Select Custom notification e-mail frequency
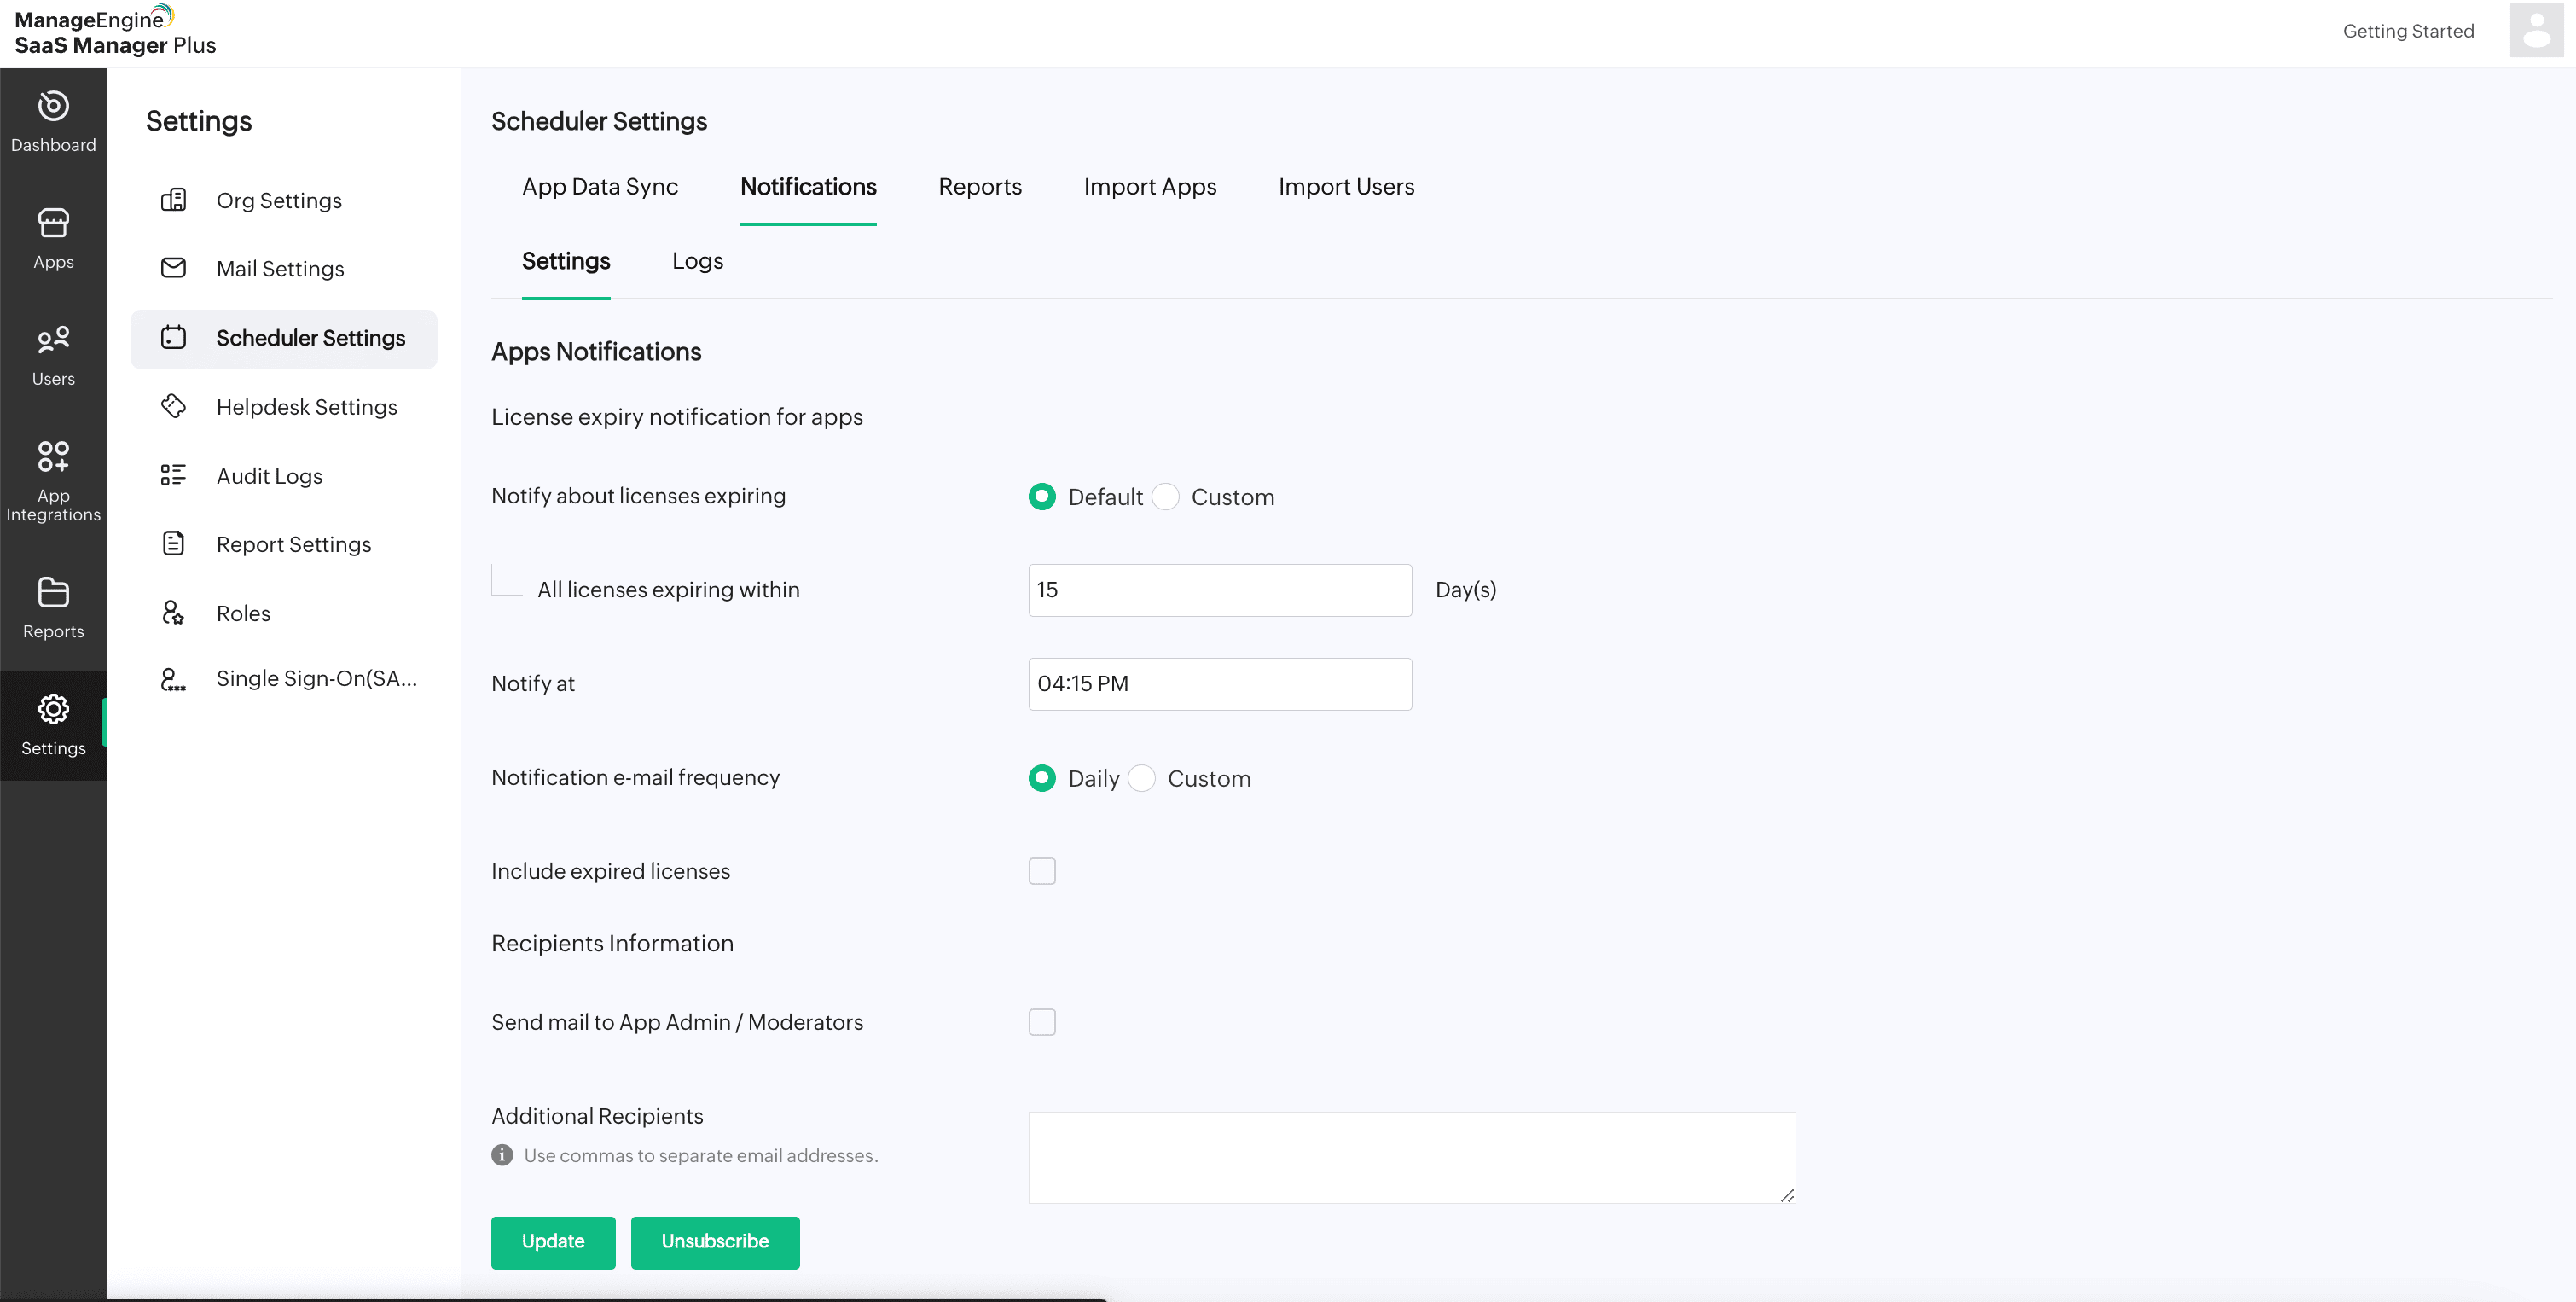The image size is (2576, 1302). pyautogui.click(x=1142, y=778)
